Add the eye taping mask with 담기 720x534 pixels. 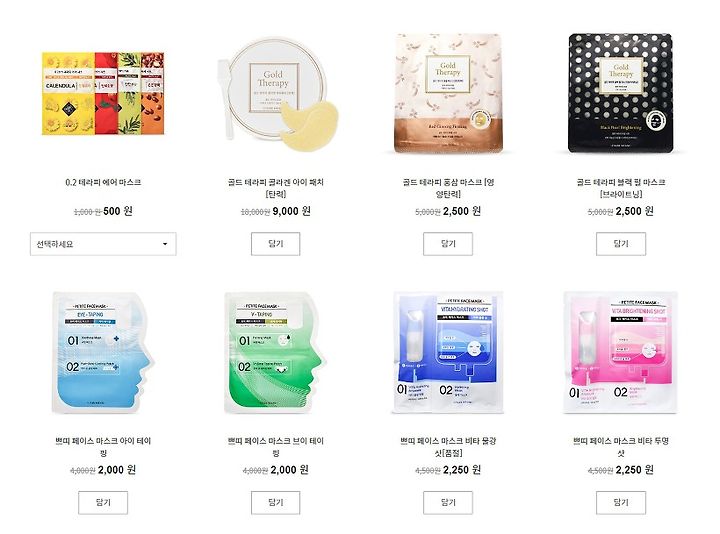click(103, 503)
